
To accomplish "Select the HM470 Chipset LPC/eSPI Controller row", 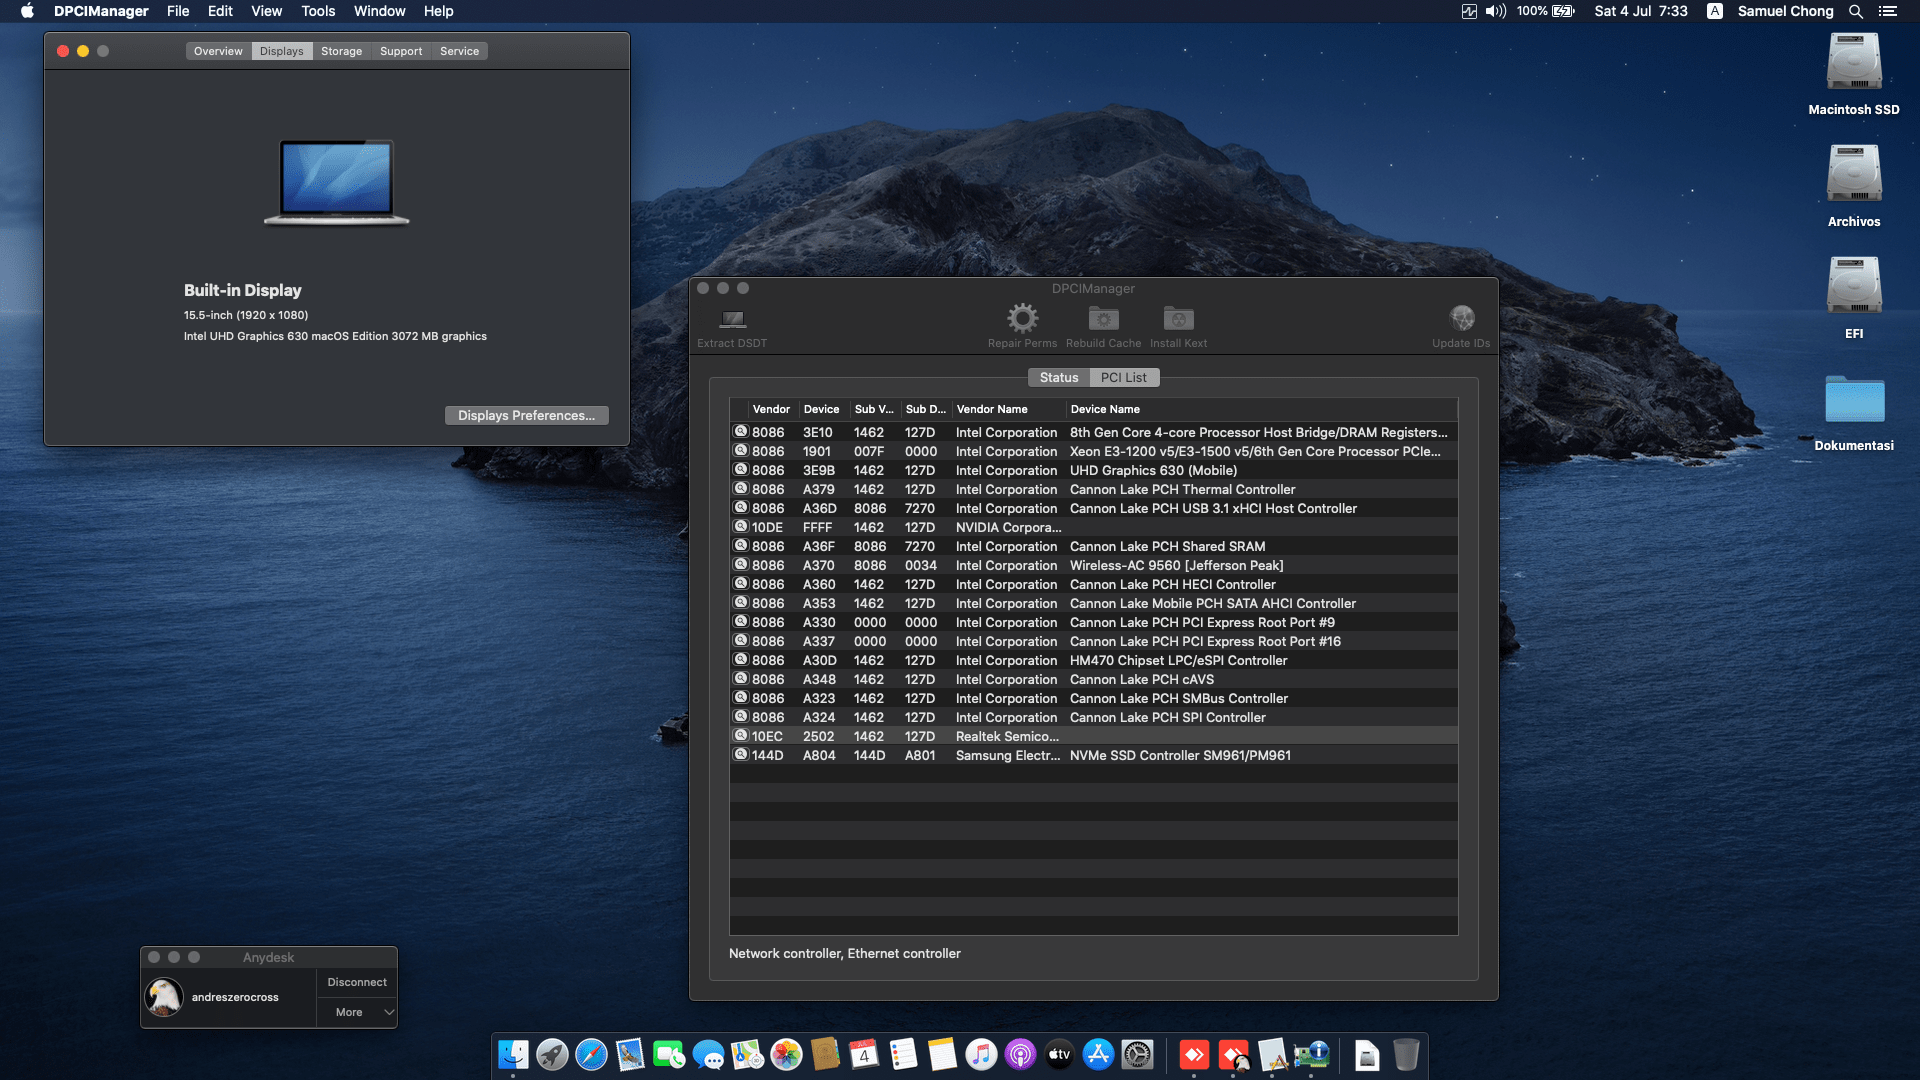I will point(1093,660).
